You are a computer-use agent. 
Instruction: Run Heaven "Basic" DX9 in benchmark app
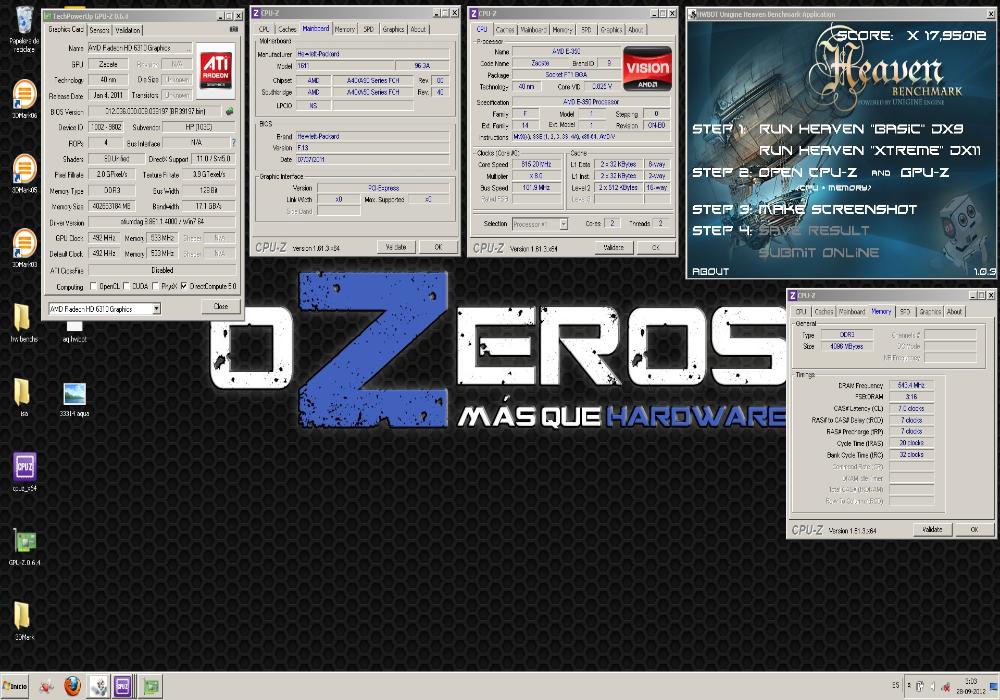tap(860, 129)
